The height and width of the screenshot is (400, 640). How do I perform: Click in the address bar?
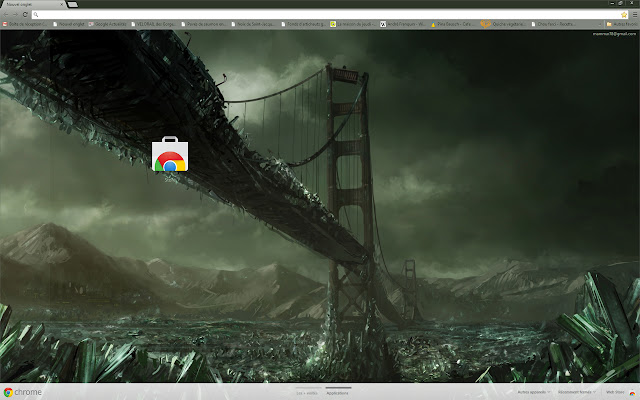coord(330,15)
